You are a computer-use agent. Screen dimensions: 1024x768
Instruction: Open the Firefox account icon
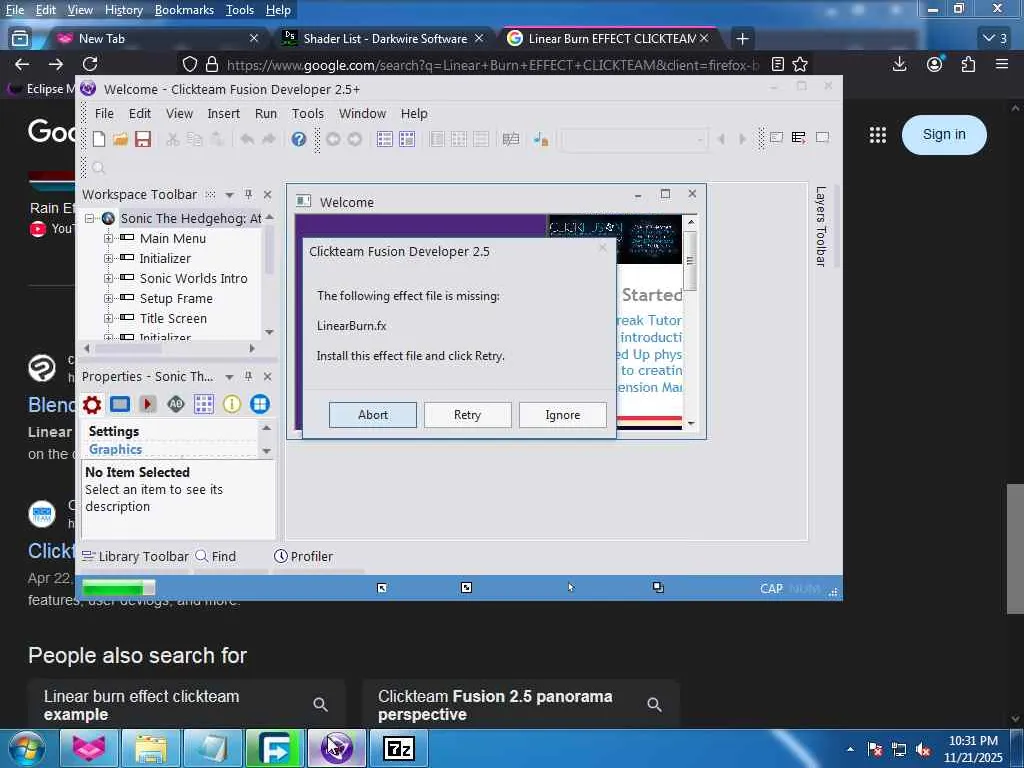point(935,64)
